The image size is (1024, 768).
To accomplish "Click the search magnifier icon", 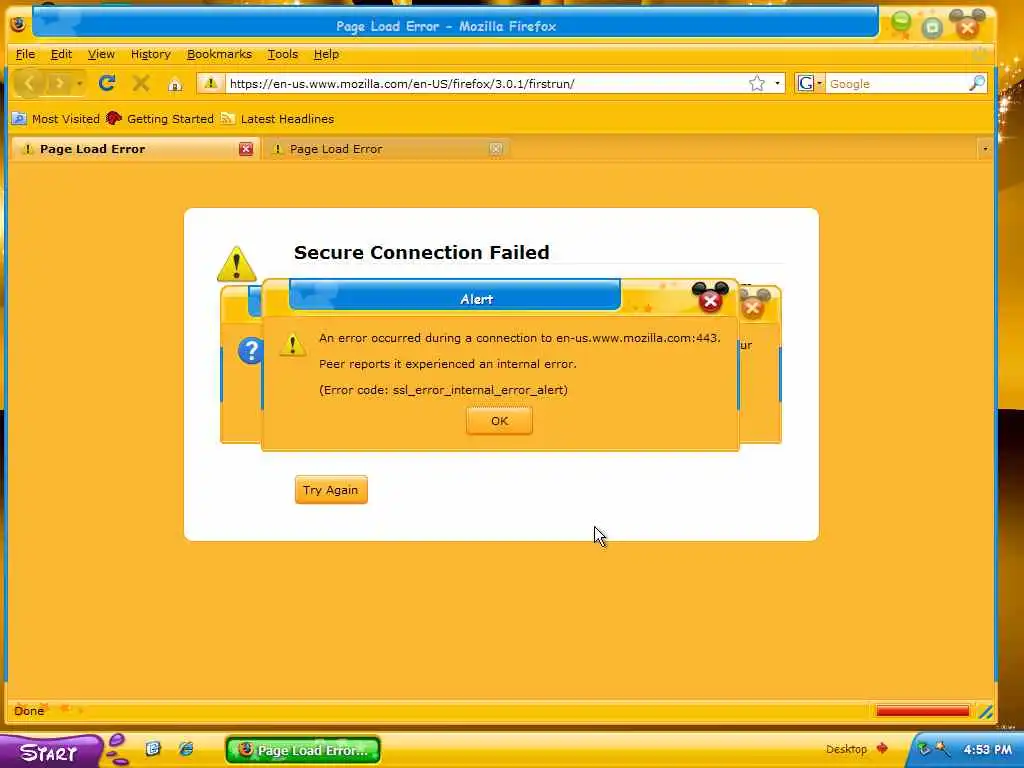I will pos(977,83).
